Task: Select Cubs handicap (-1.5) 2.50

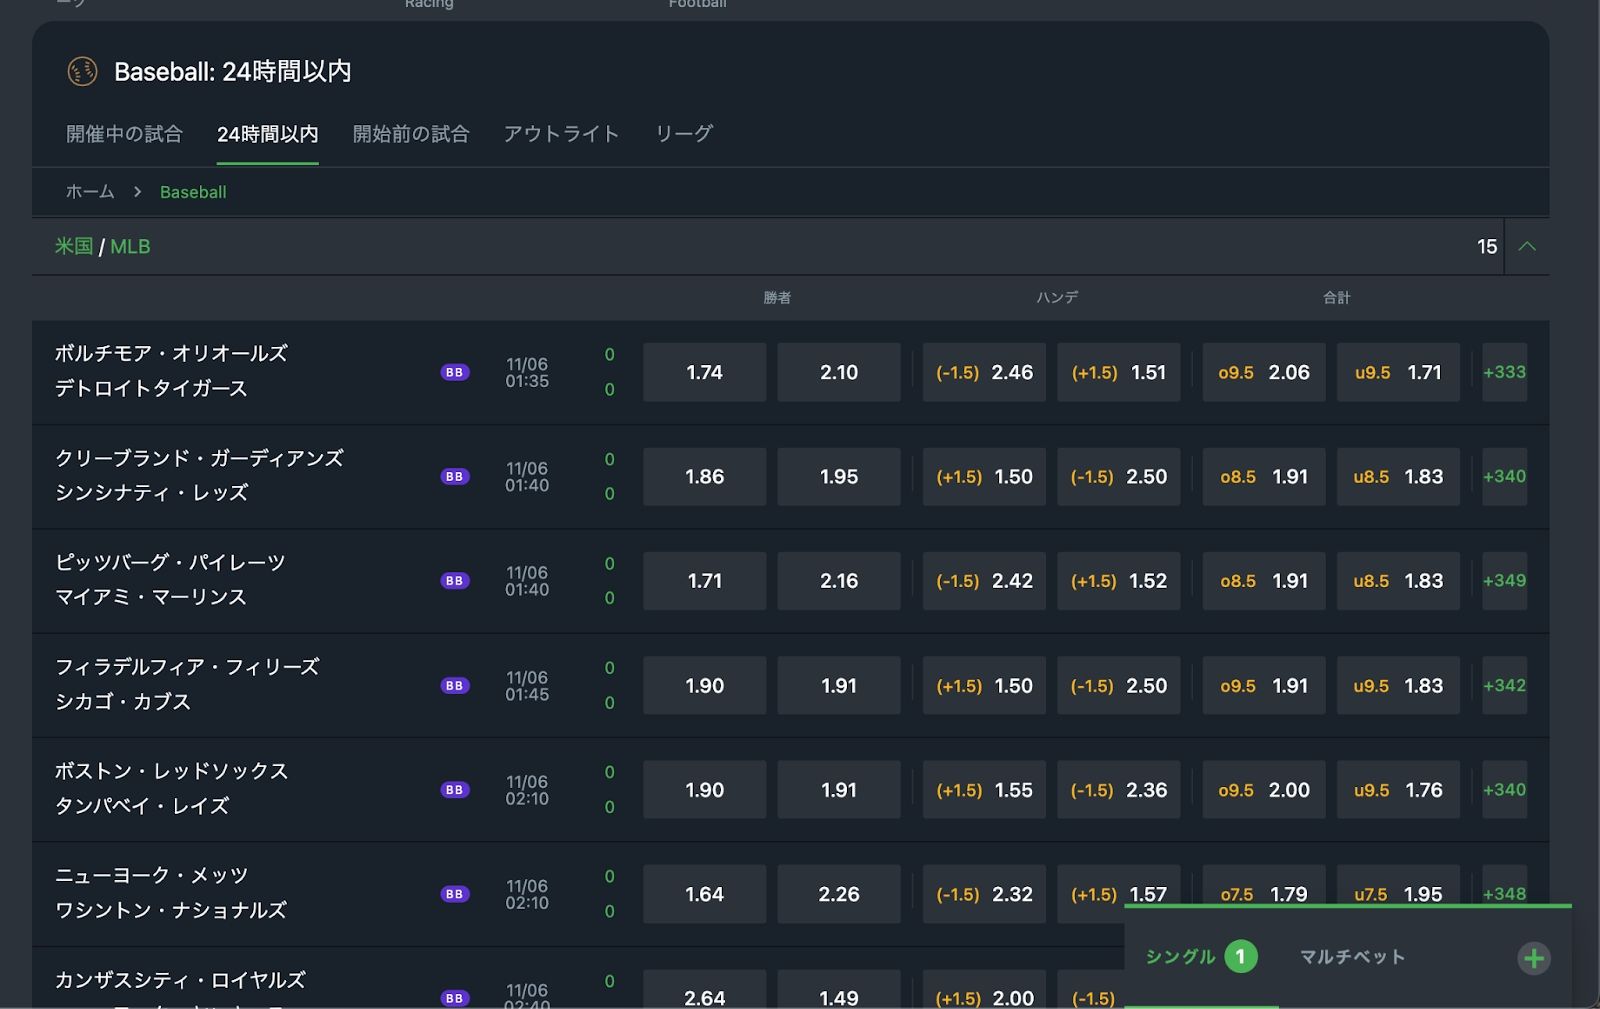Action: (1118, 686)
